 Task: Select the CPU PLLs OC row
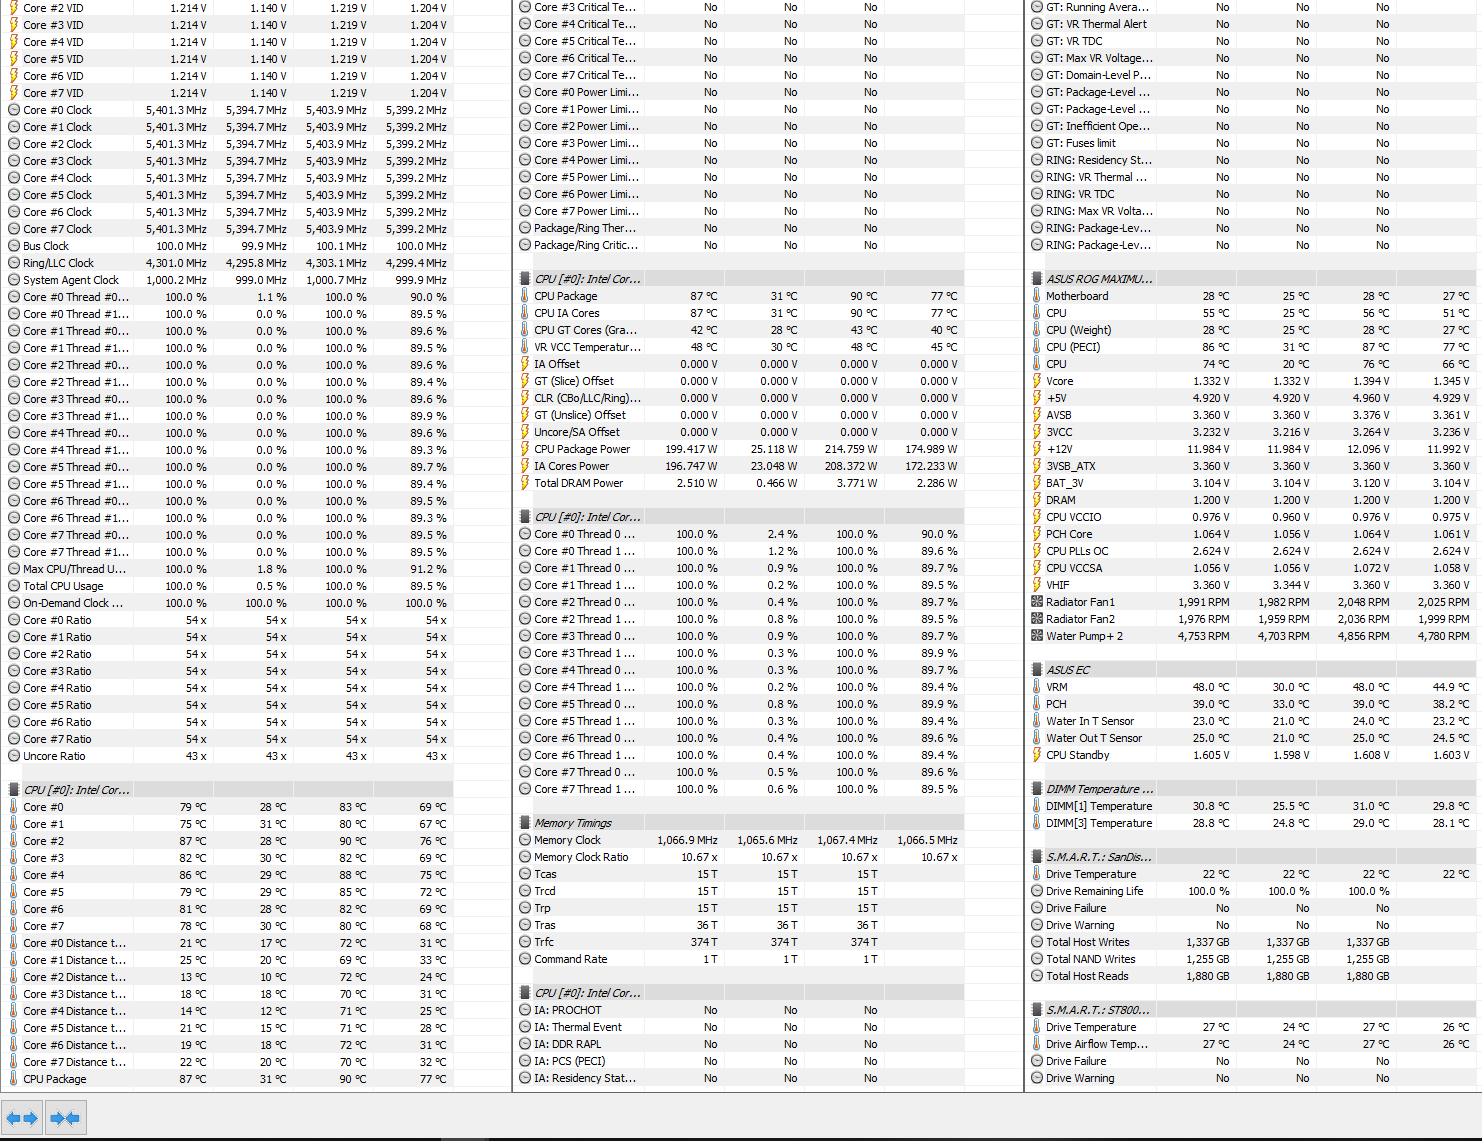click(1252, 551)
